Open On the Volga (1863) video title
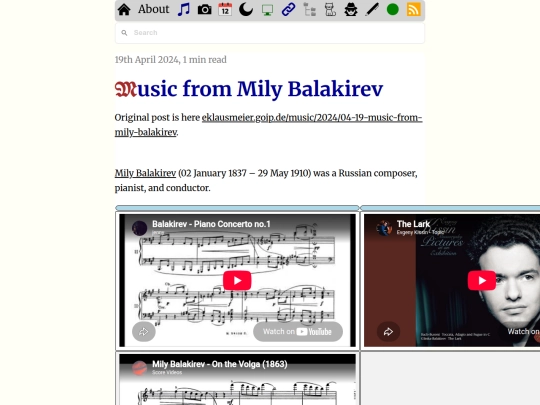The image size is (540, 405). point(220,364)
